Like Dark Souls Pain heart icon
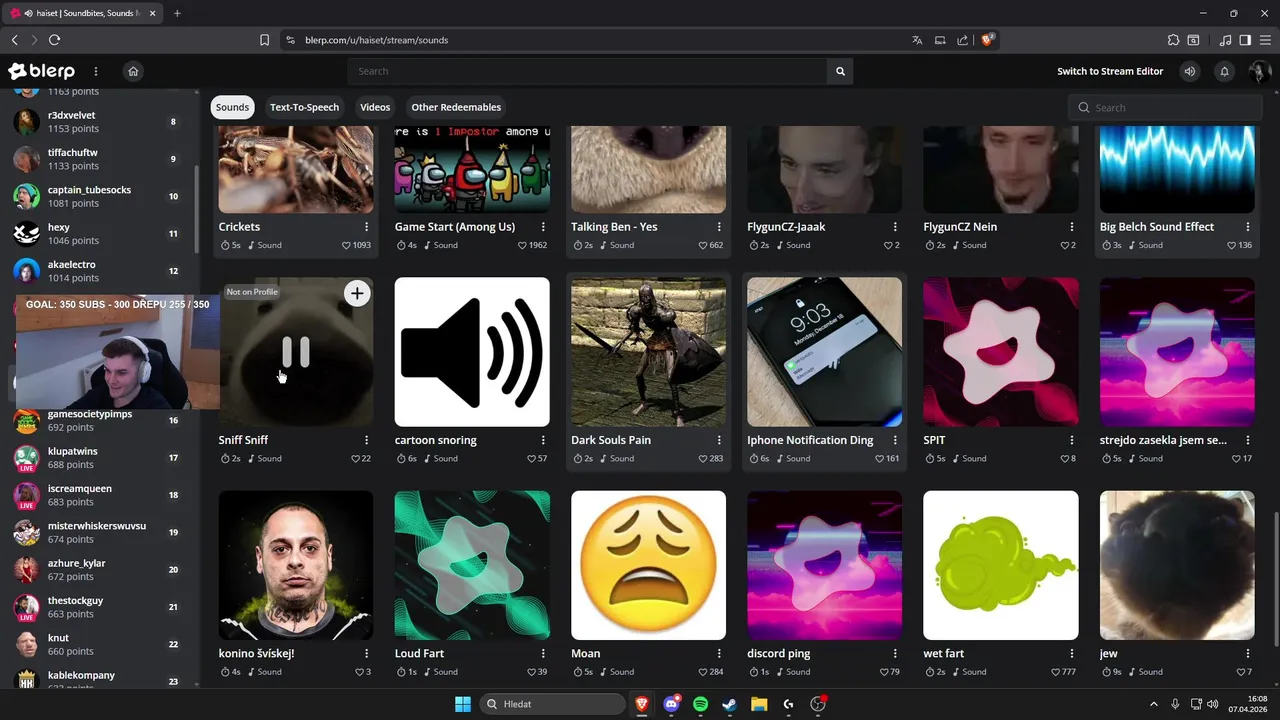 pos(703,458)
